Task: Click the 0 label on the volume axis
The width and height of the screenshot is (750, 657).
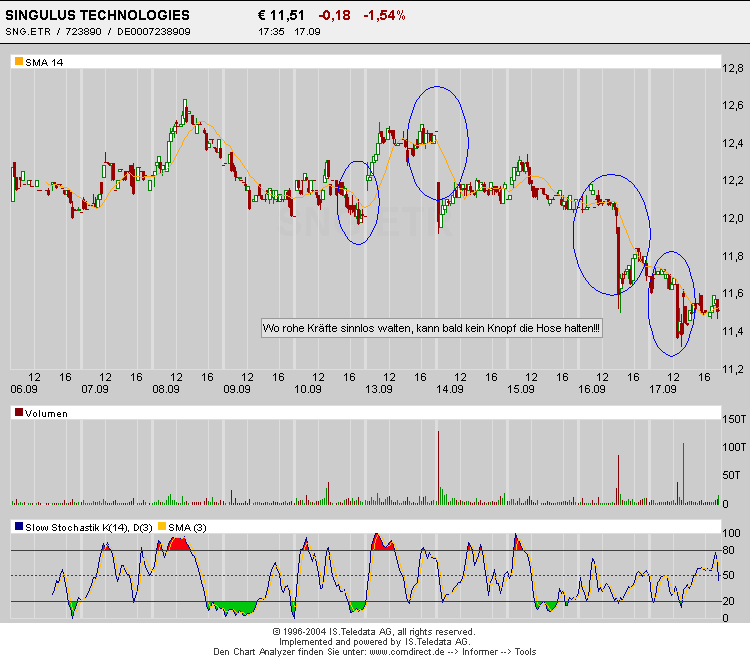Action: pos(725,504)
